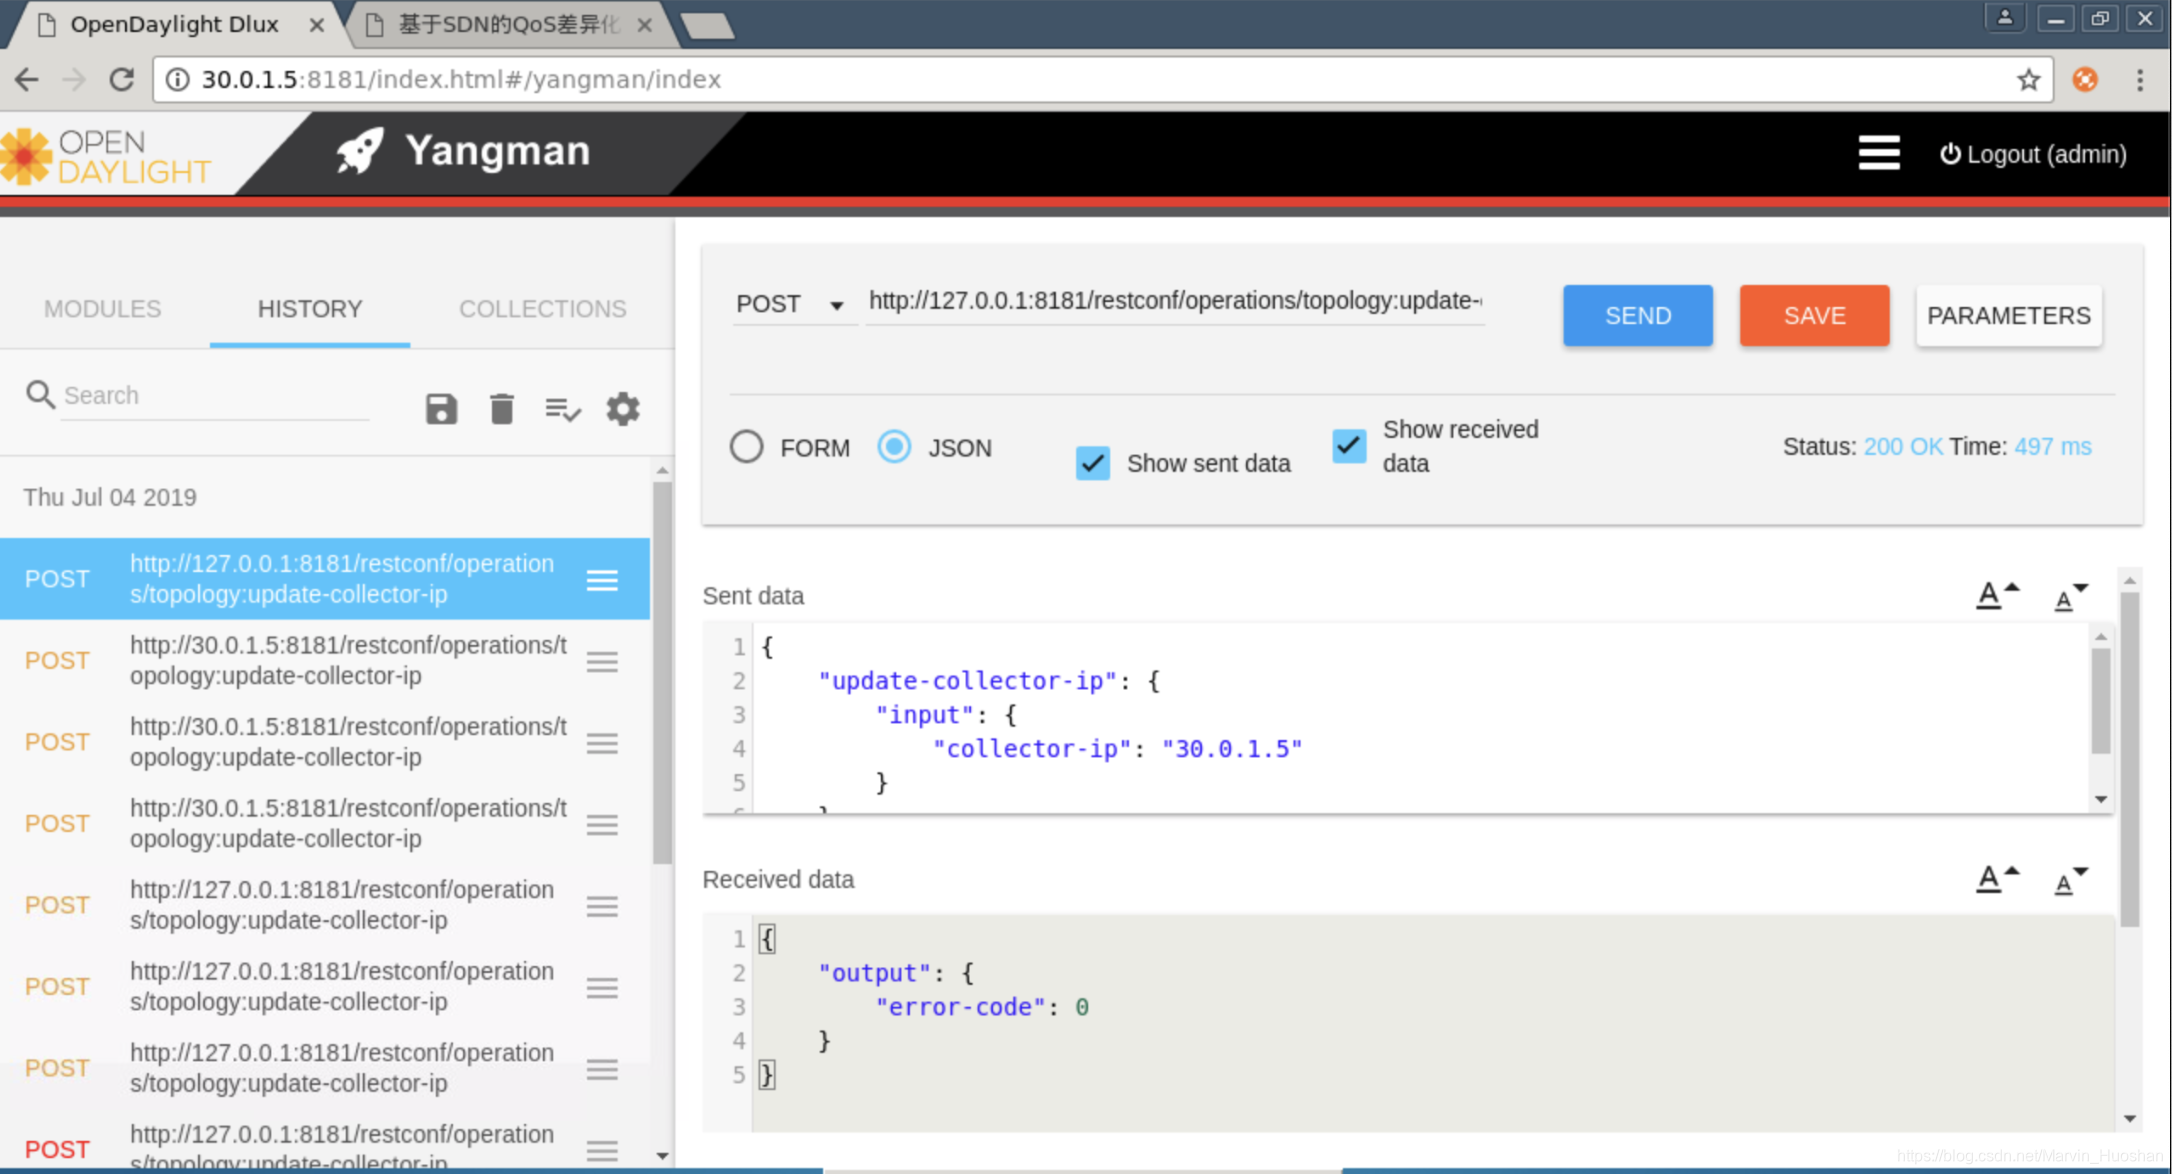Switch to the MODULES tab
The width and height of the screenshot is (2172, 1174).
pyautogui.click(x=102, y=309)
